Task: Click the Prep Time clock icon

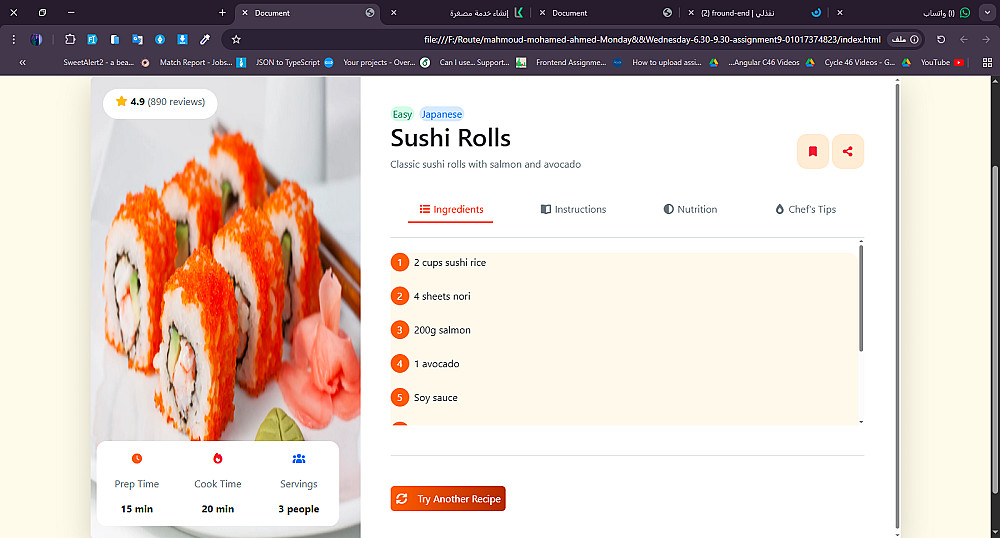Action: [136, 458]
